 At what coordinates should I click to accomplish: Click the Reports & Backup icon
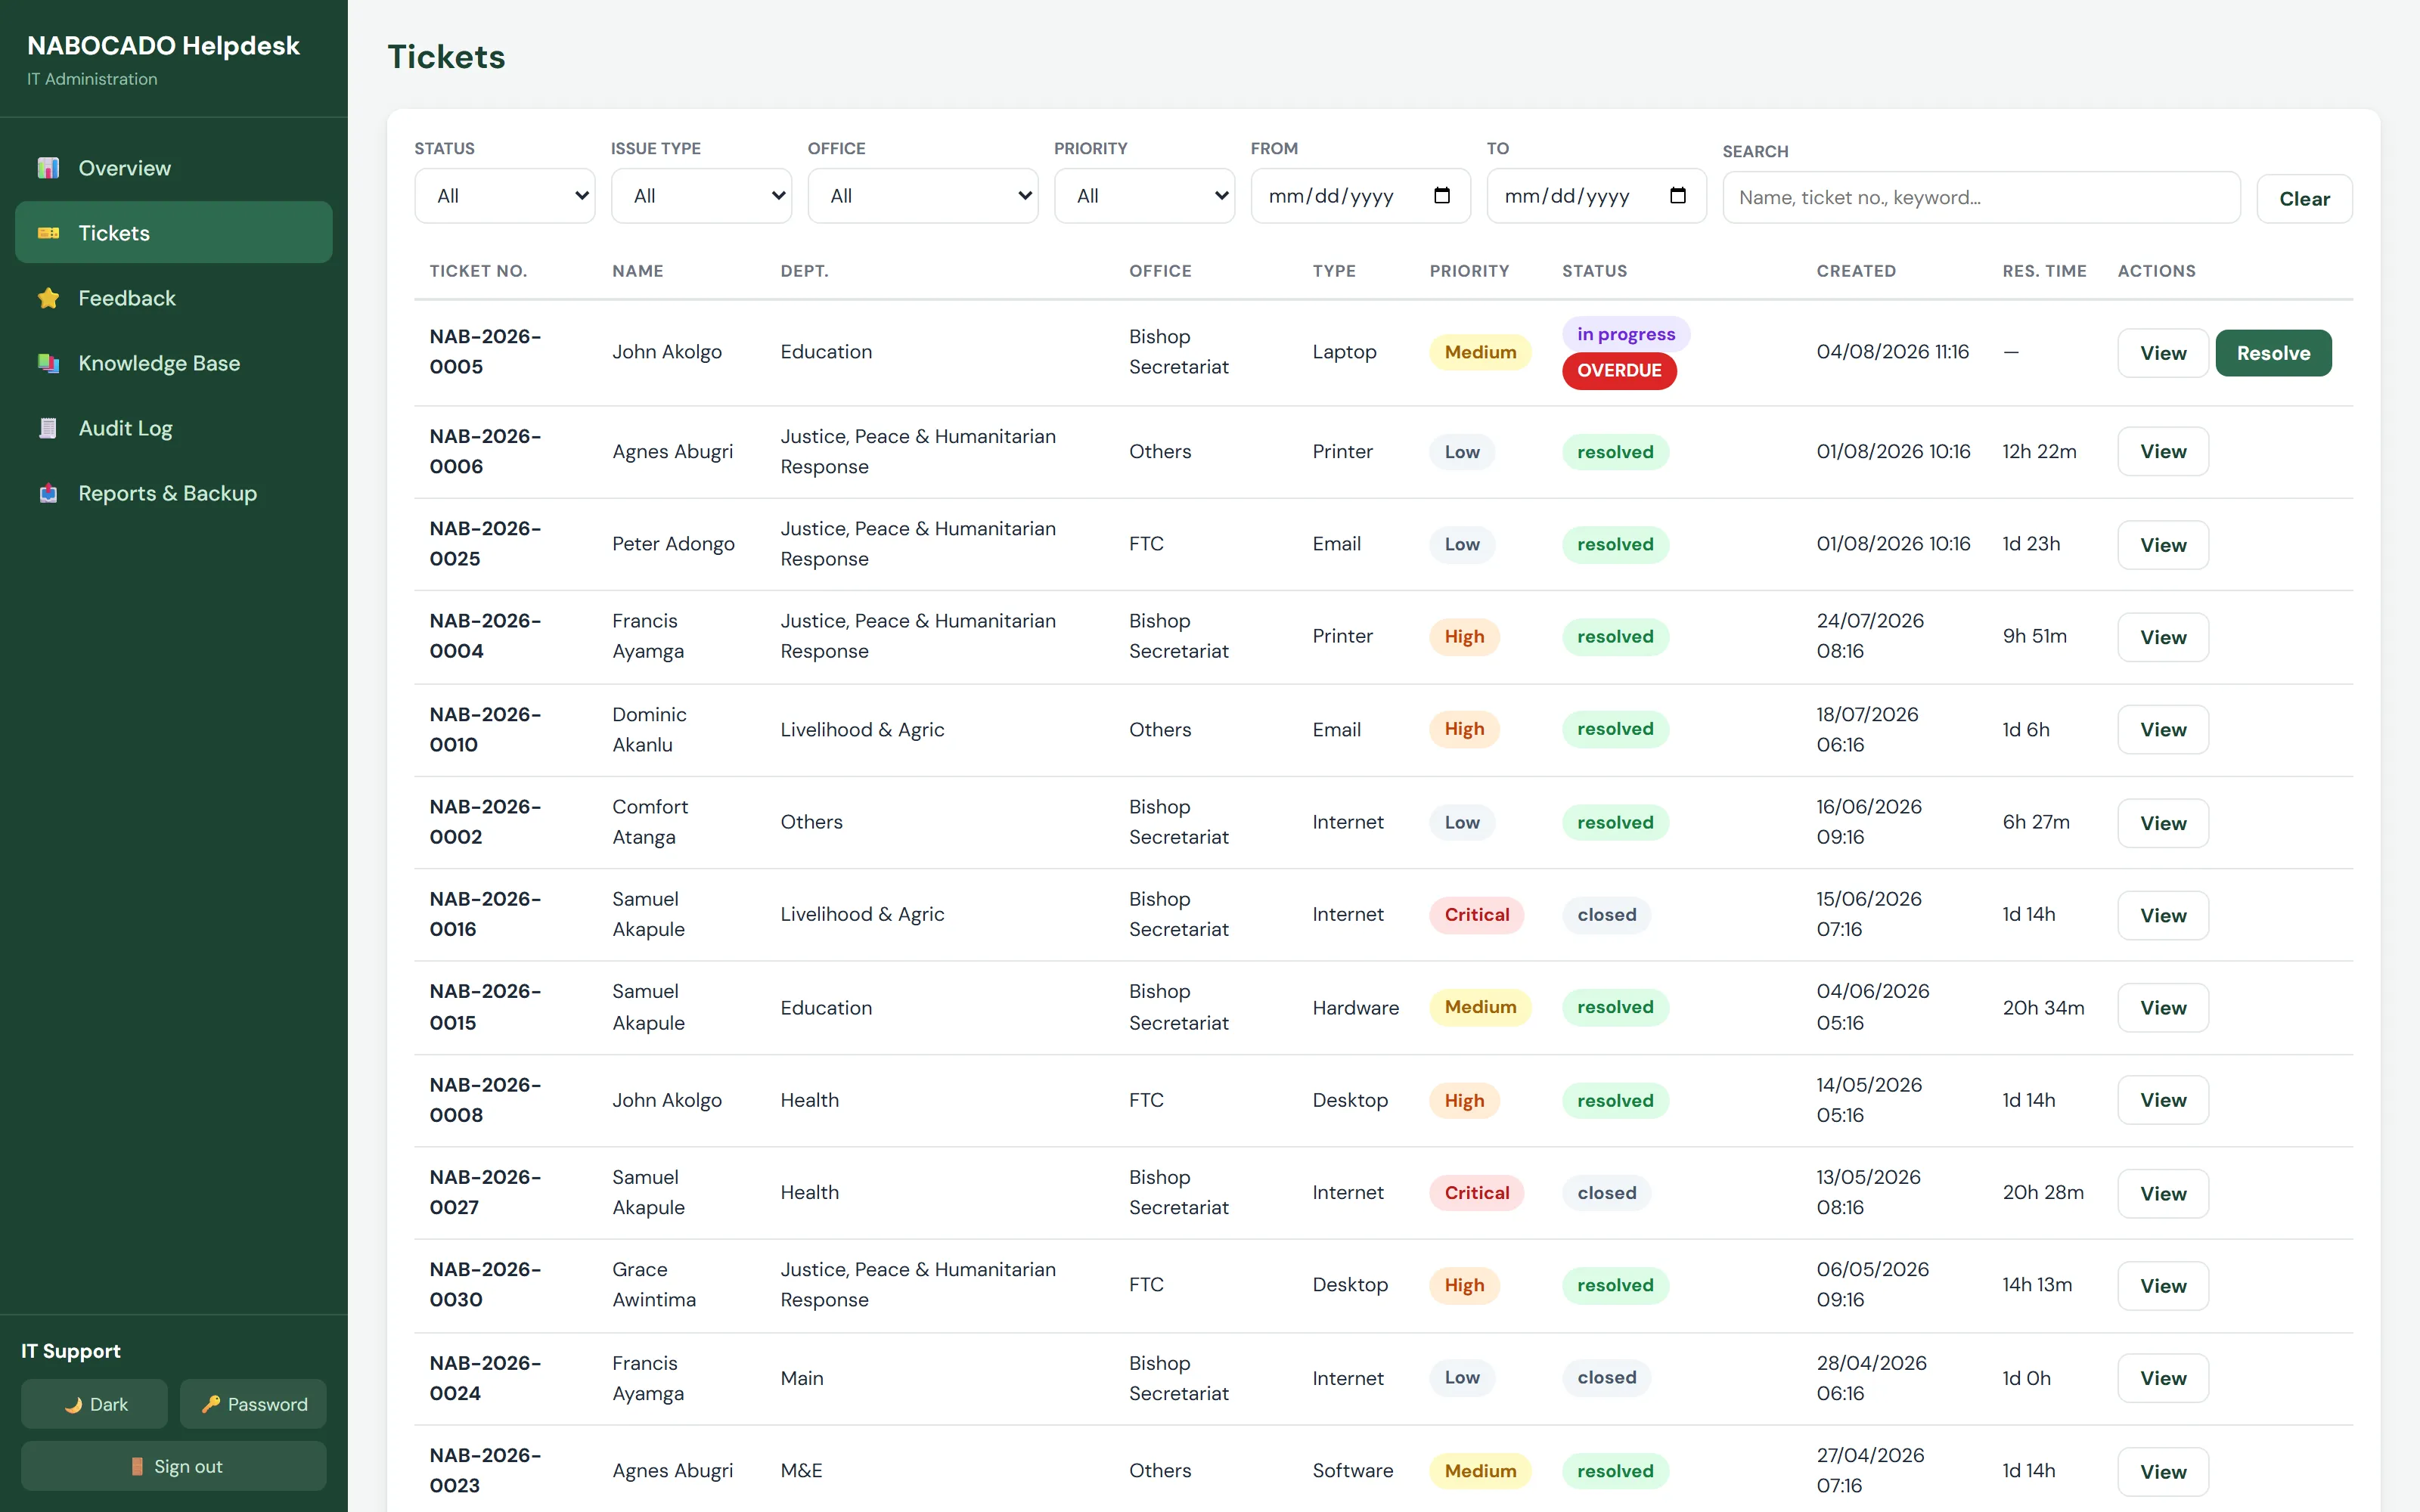(48, 493)
